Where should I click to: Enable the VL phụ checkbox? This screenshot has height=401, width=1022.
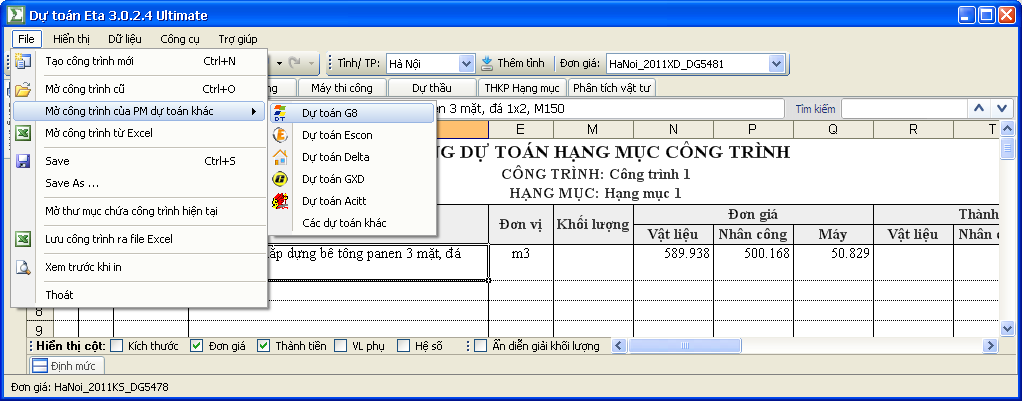(339, 346)
